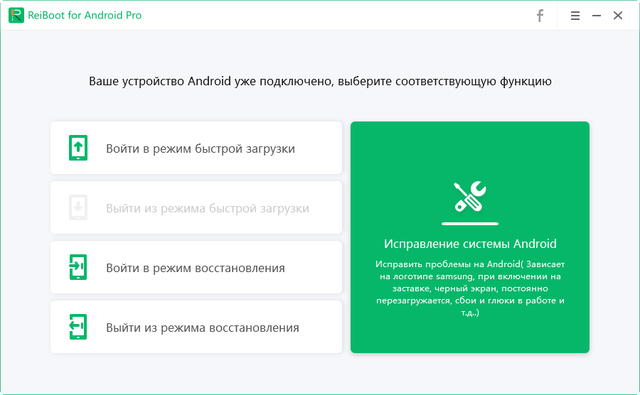Viewport: 640px width, 395px height.
Task: Open 'Исправление системы Android' title
Action: click(x=470, y=244)
